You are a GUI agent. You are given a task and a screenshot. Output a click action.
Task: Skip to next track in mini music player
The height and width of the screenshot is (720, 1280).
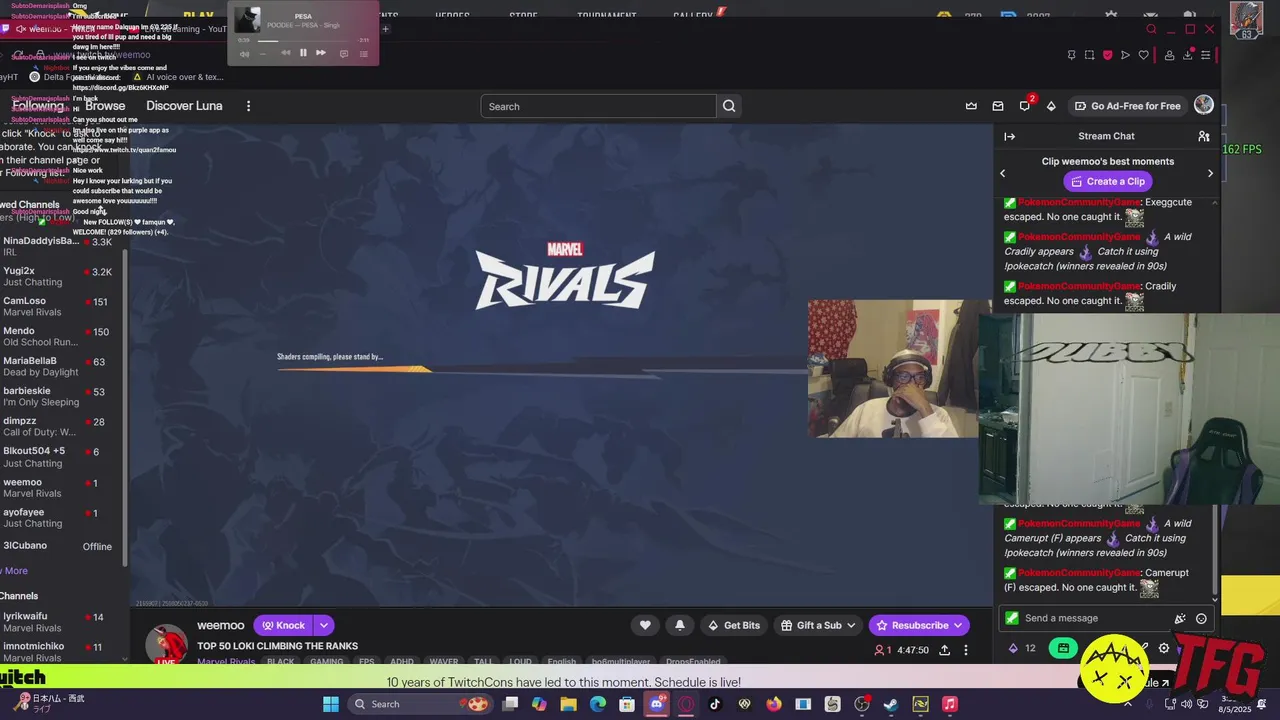321,53
